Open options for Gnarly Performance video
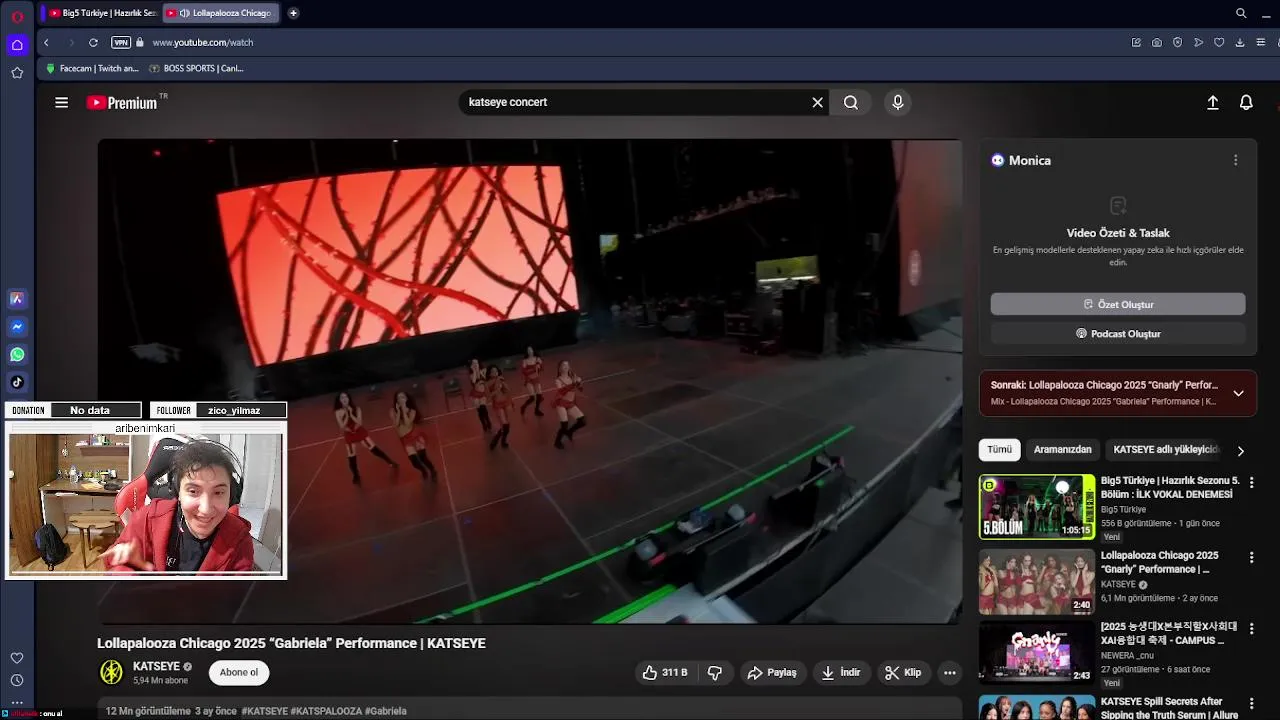 click(1251, 557)
